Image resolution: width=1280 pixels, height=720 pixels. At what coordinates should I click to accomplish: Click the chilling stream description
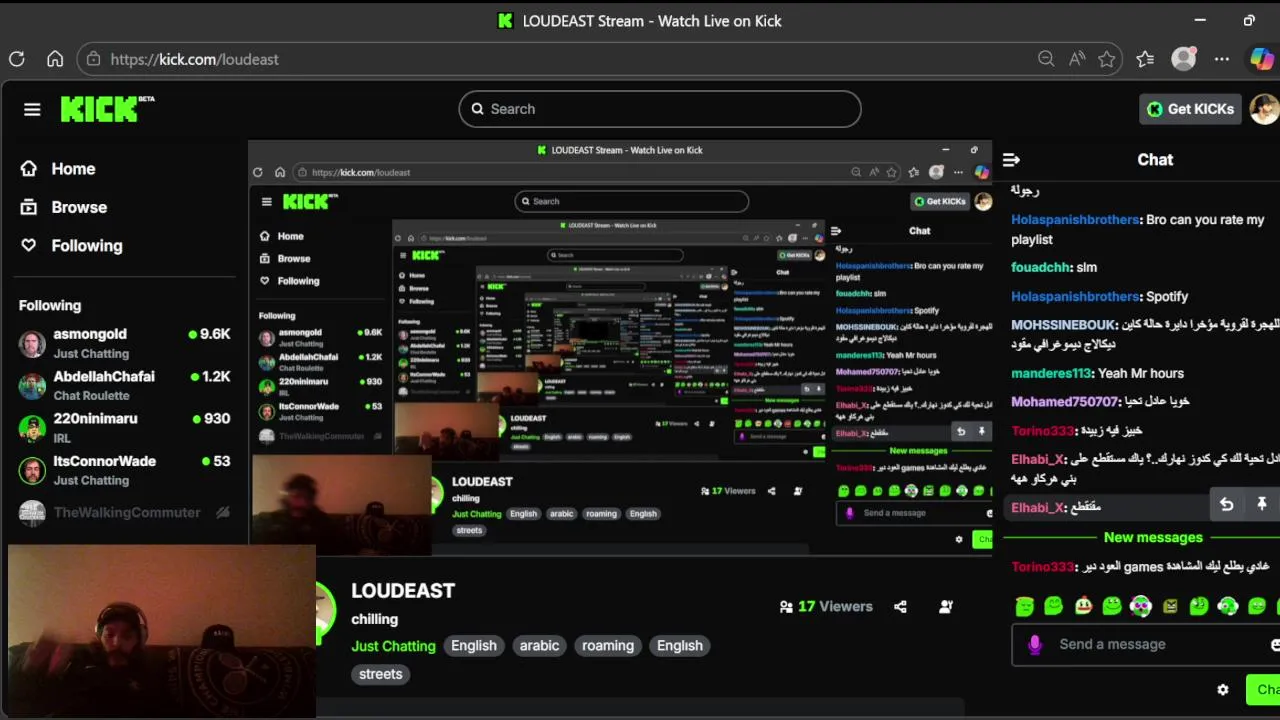(x=374, y=619)
